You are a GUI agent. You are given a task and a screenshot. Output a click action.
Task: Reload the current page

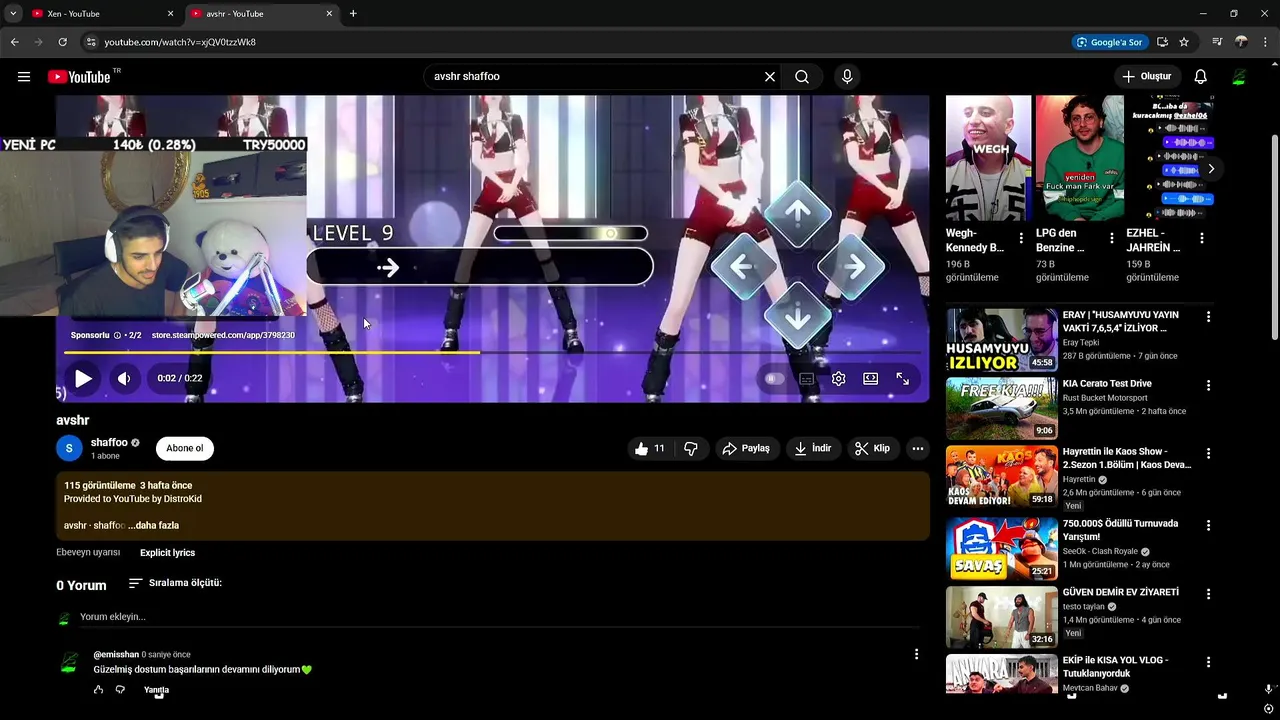[62, 42]
